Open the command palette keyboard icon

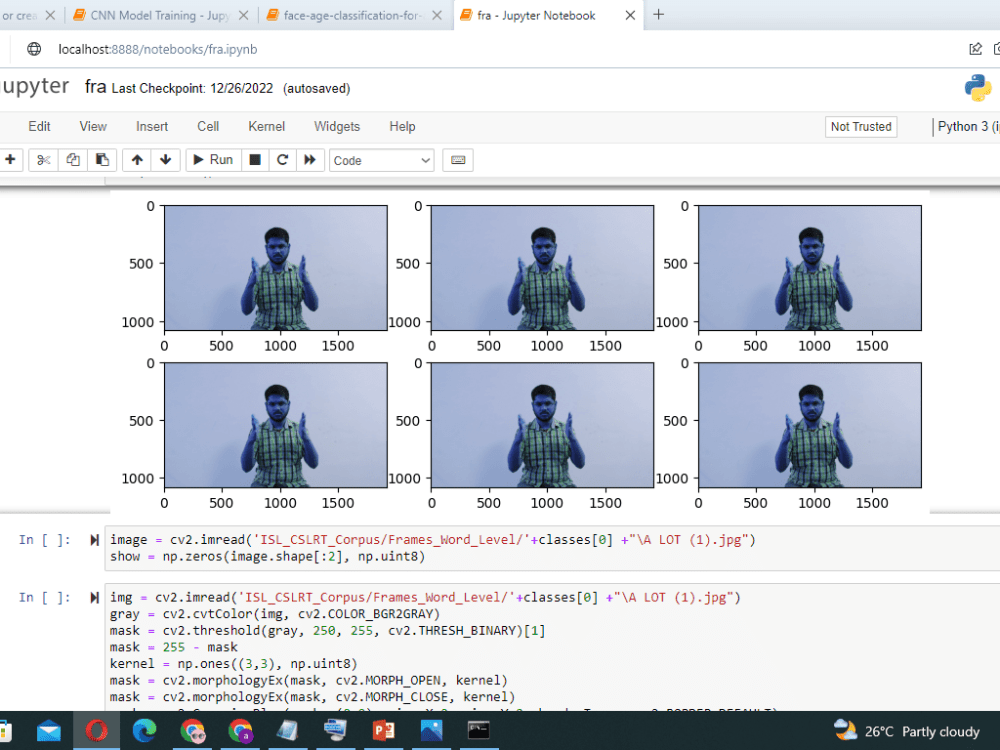457,160
